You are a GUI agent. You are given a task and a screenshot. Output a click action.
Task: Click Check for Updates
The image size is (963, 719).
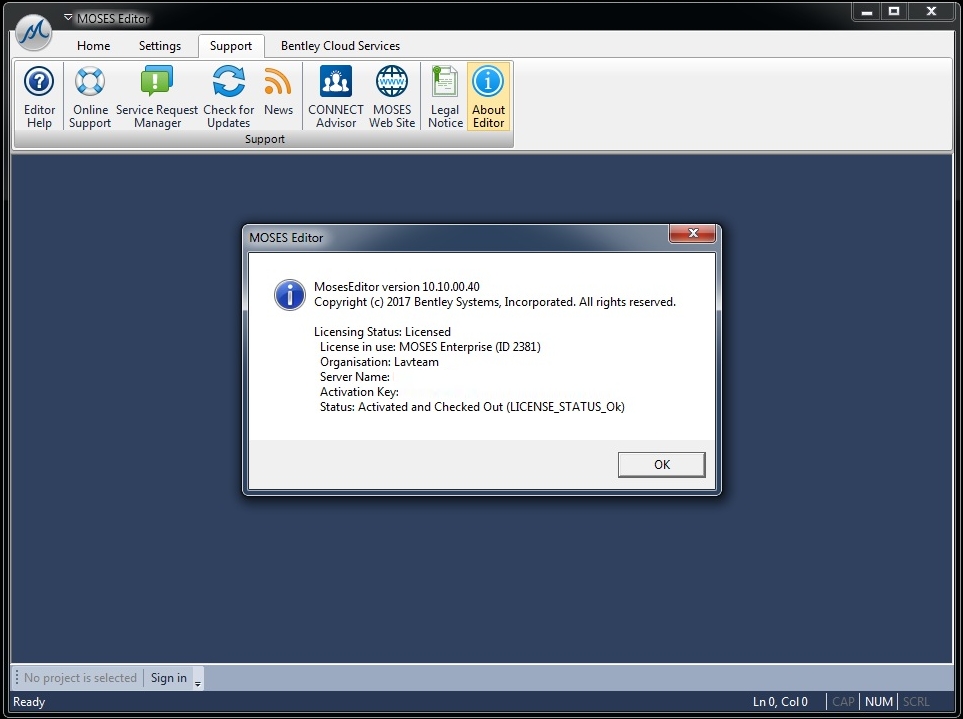(228, 97)
